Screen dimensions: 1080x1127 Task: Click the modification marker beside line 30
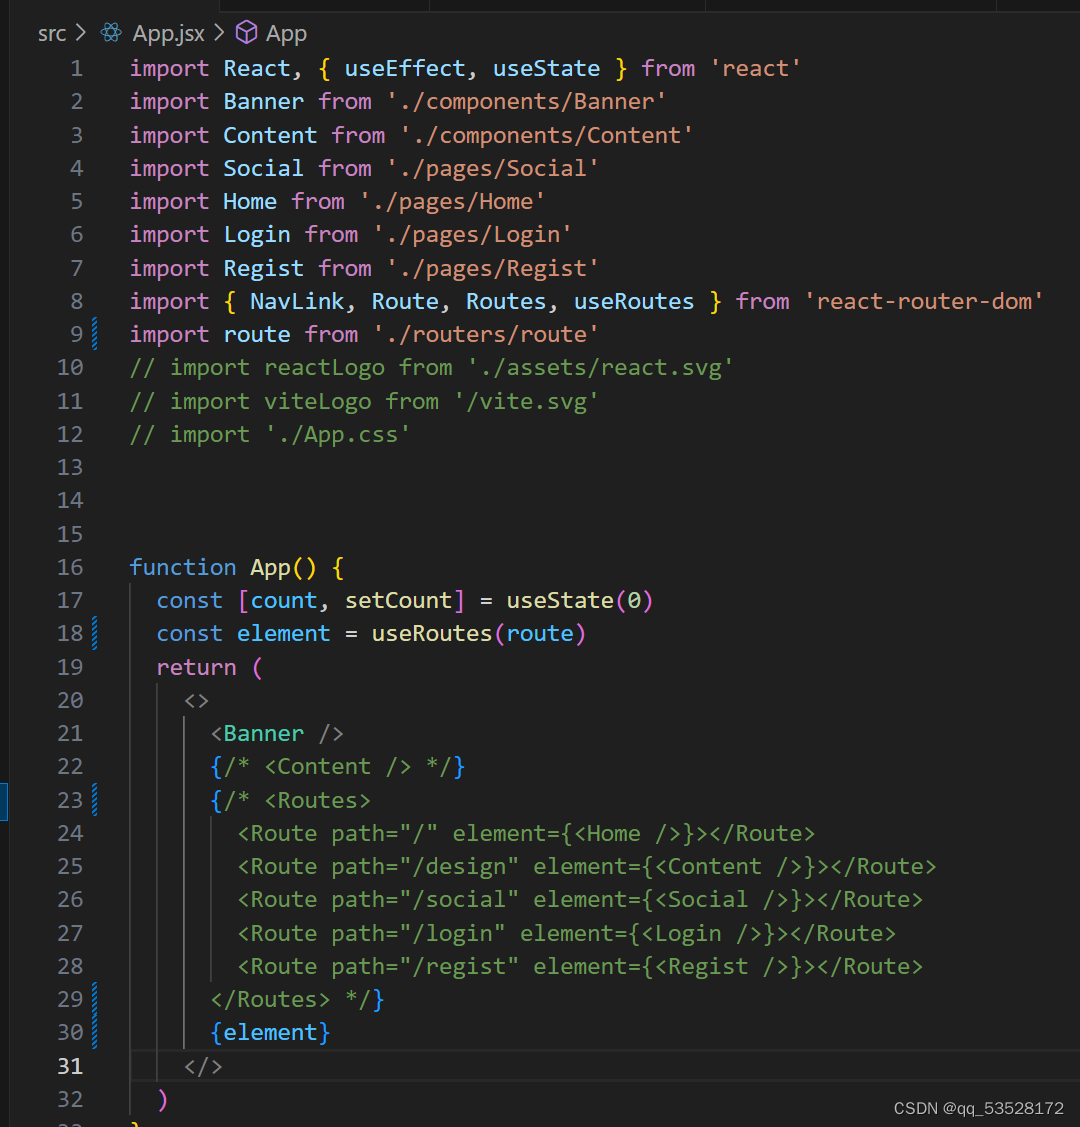[x=92, y=1031]
